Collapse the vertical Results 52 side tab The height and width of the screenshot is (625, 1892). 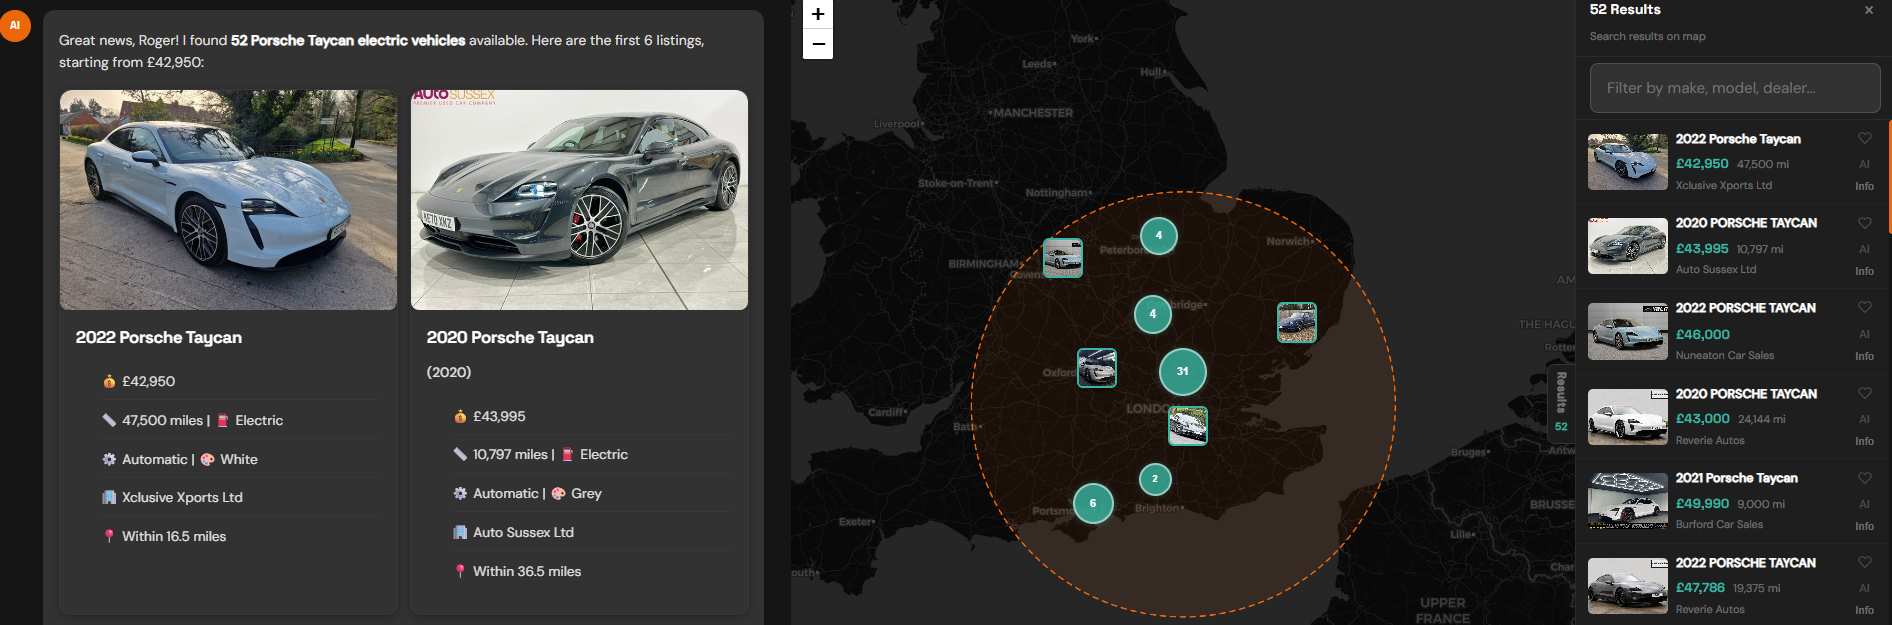[1560, 402]
